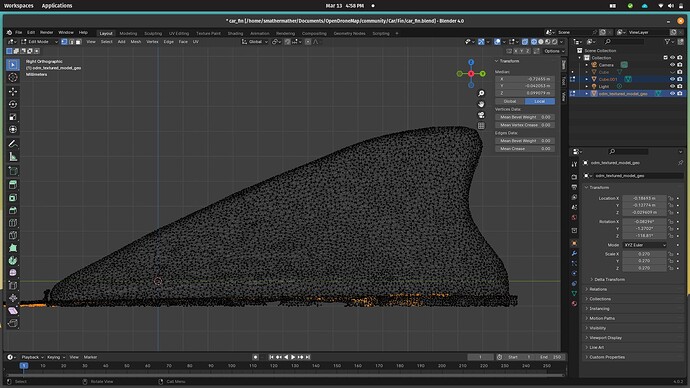This screenshot has width=690, height=388.
Task: Enable face select mode
Action: click(78, 42)
